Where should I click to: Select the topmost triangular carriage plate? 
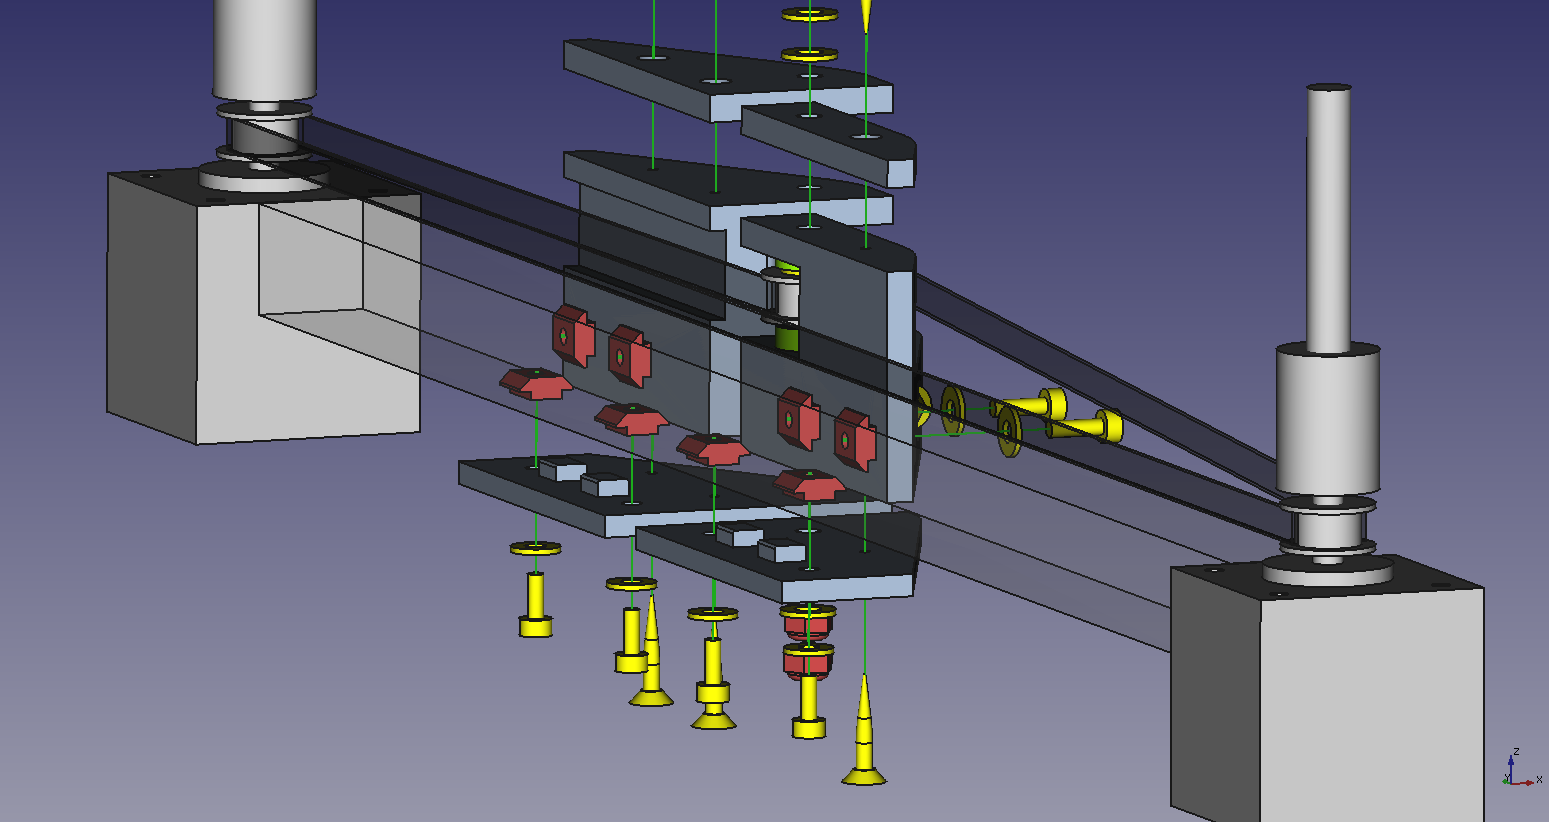coord(728,80)
